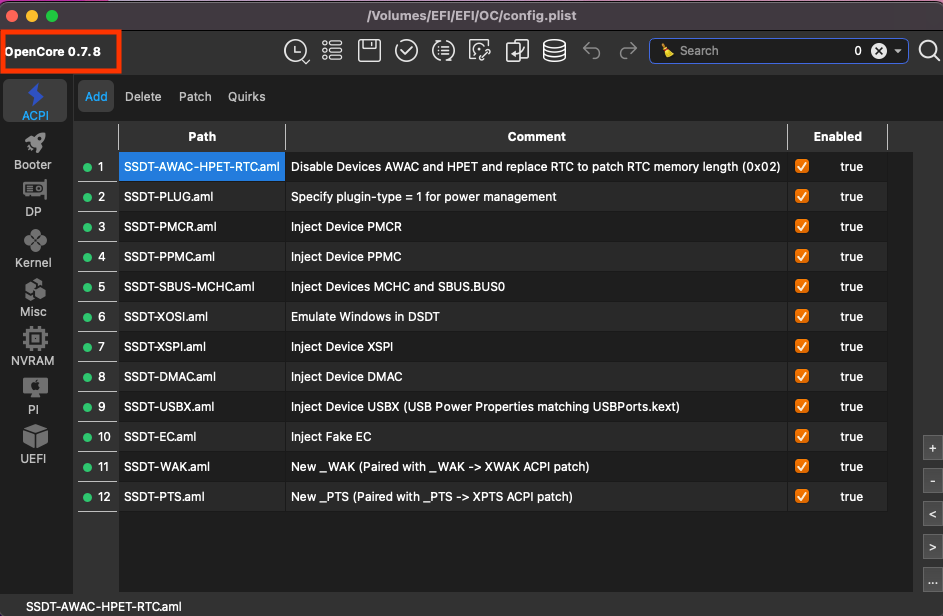Screen dimensions: 943x616
Task: Click the circled list toolbar icon
Action: (443, 51)
